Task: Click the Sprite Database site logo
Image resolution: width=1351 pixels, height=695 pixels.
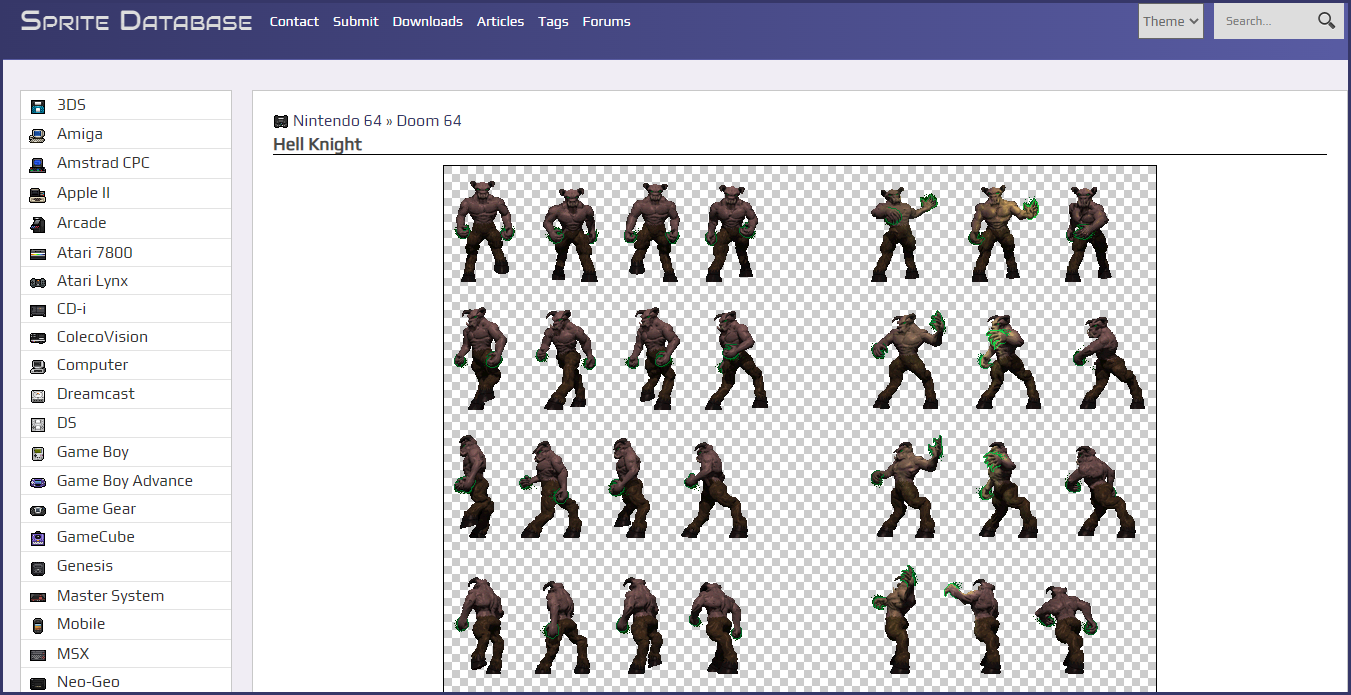Action: click(136, 21)
